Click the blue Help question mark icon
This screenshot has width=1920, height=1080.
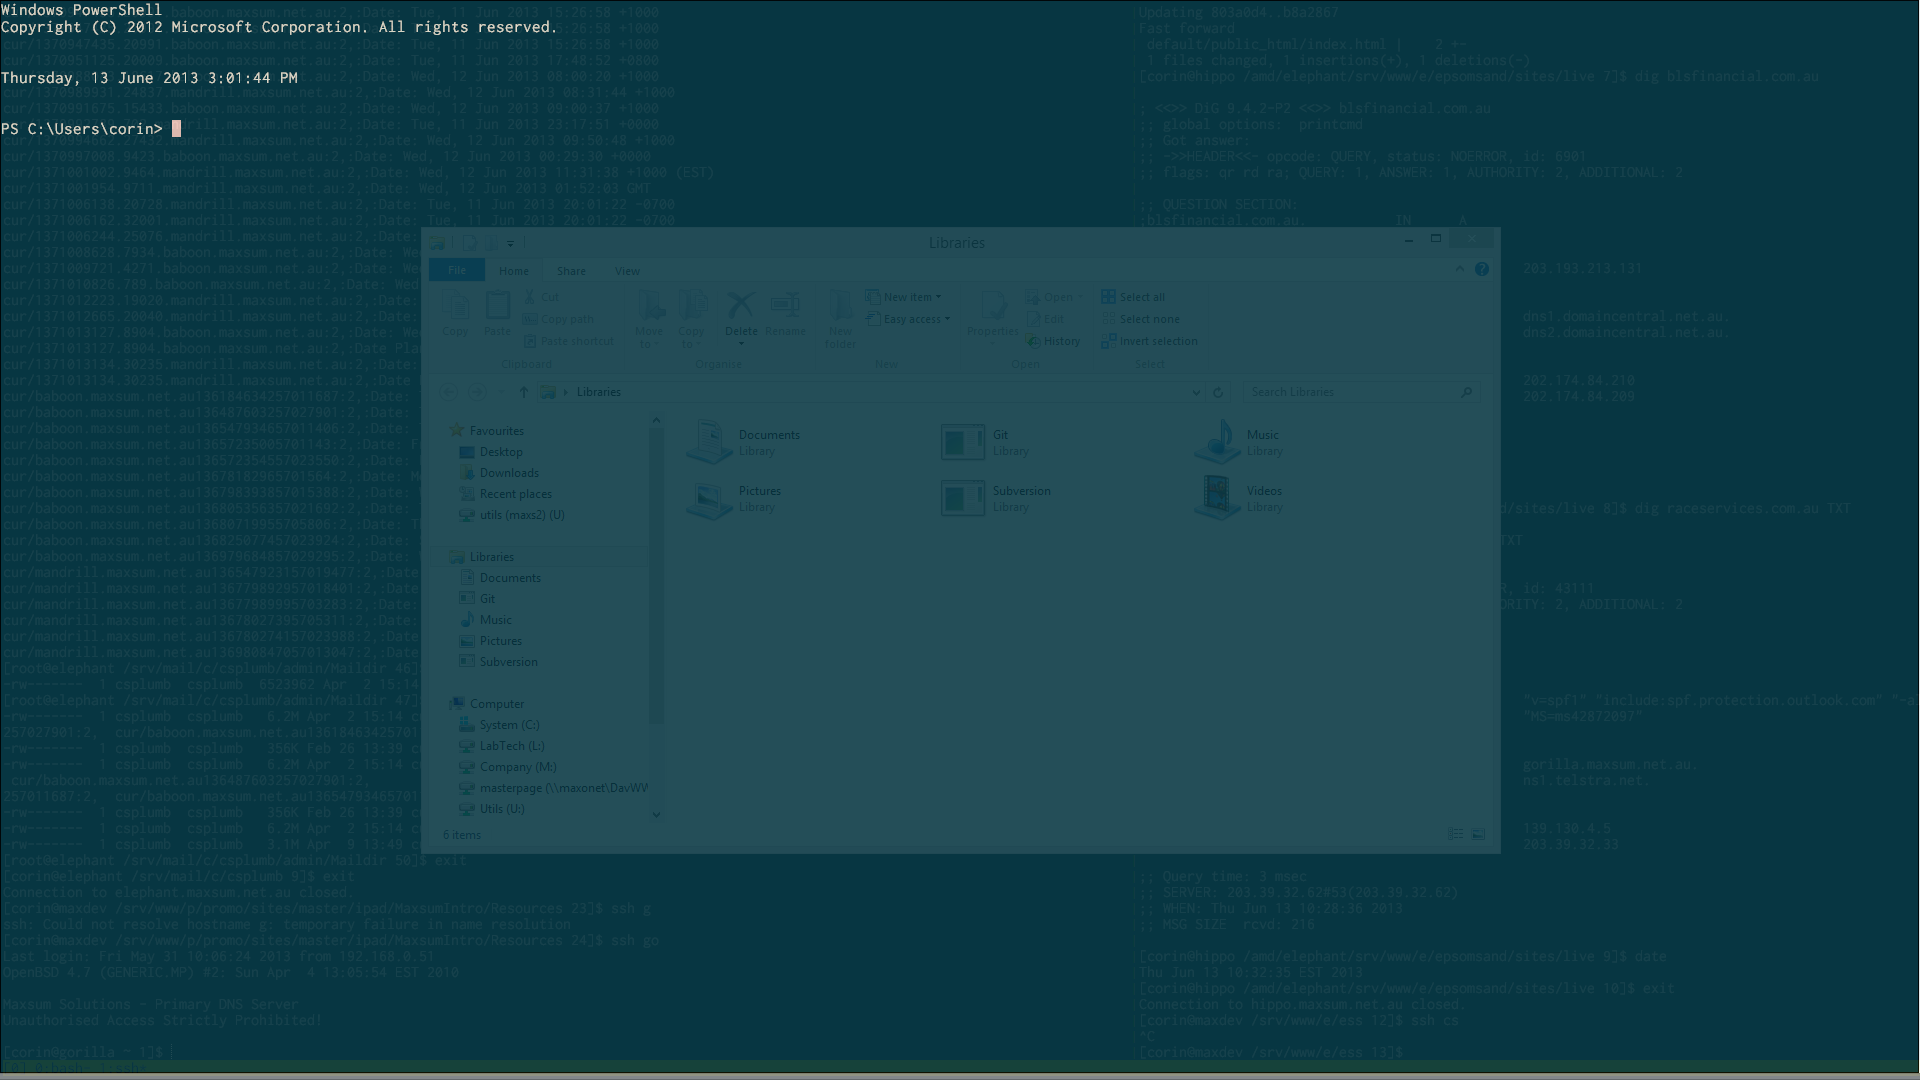tap(1482, 269)
